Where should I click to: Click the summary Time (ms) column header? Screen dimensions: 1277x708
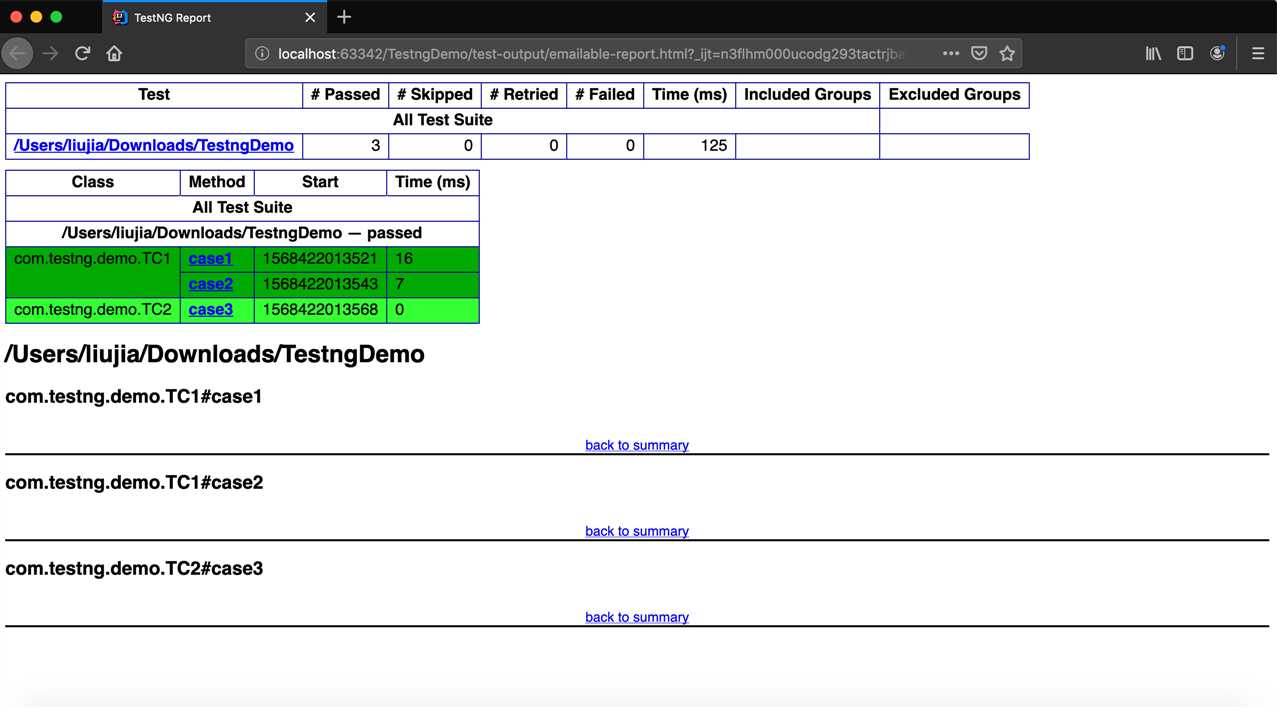(689, 95)
